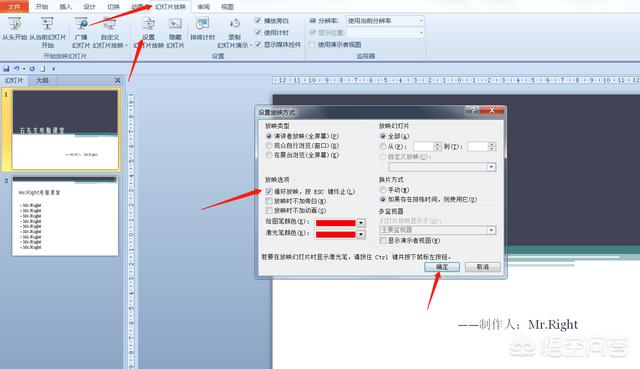The width and height of the screenshot is (640, 369).
Task: Check 放映时不加动画 option
Action: pyautogui.click(x=269, y=210)
